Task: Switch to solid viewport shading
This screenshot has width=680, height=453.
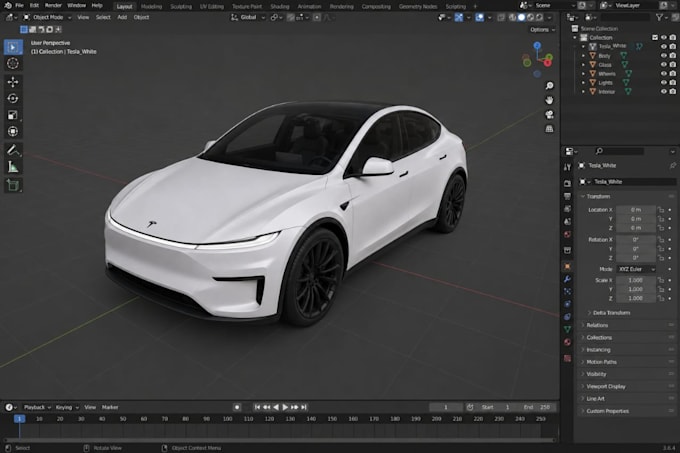Action: tap(521, 17)
